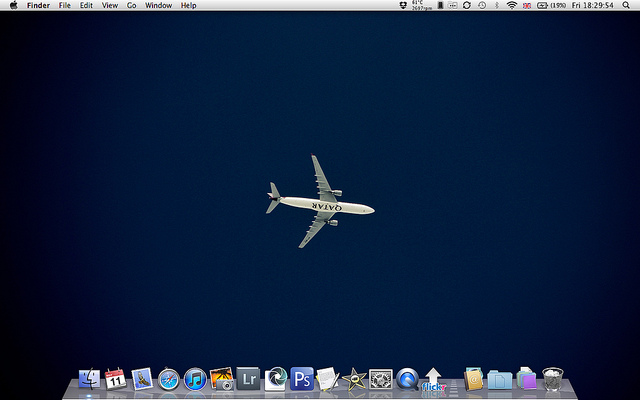Open System Preferences gear icon
The height and width of the screenshot is (400, 640).
tap(381, 379)
